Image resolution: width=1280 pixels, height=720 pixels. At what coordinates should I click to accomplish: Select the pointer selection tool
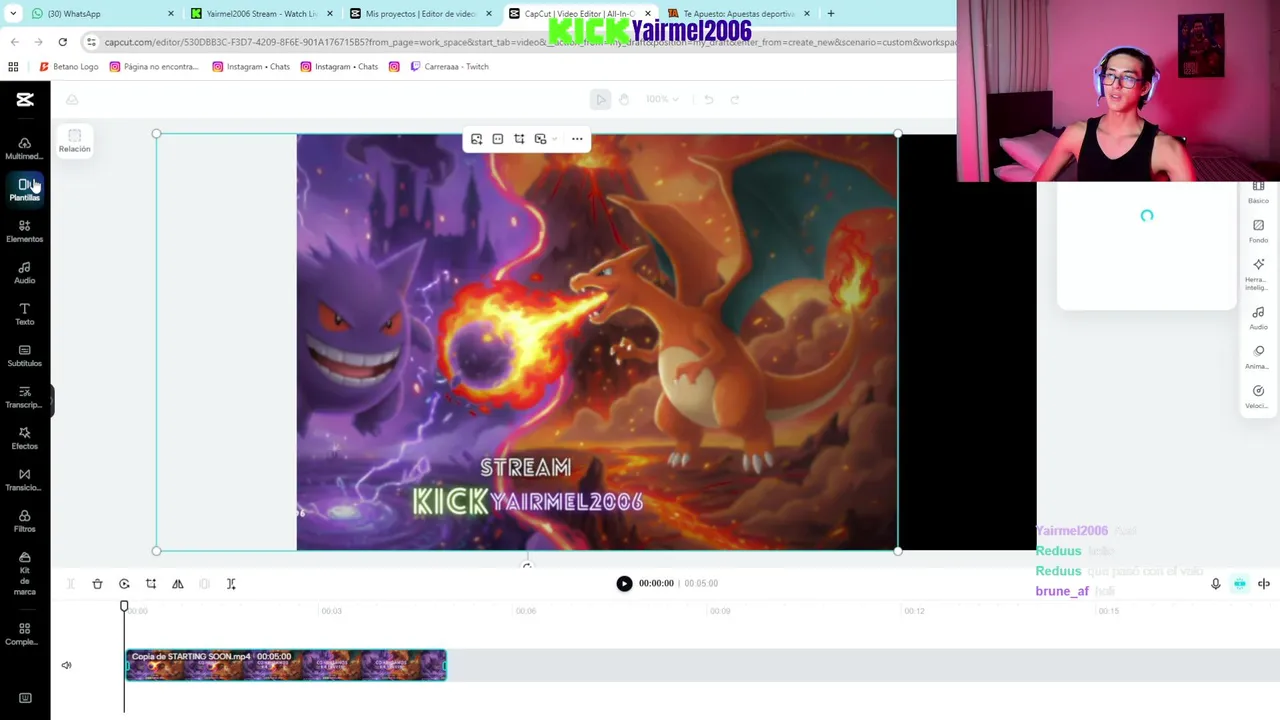pyautogui.click(x=600, y=99)
